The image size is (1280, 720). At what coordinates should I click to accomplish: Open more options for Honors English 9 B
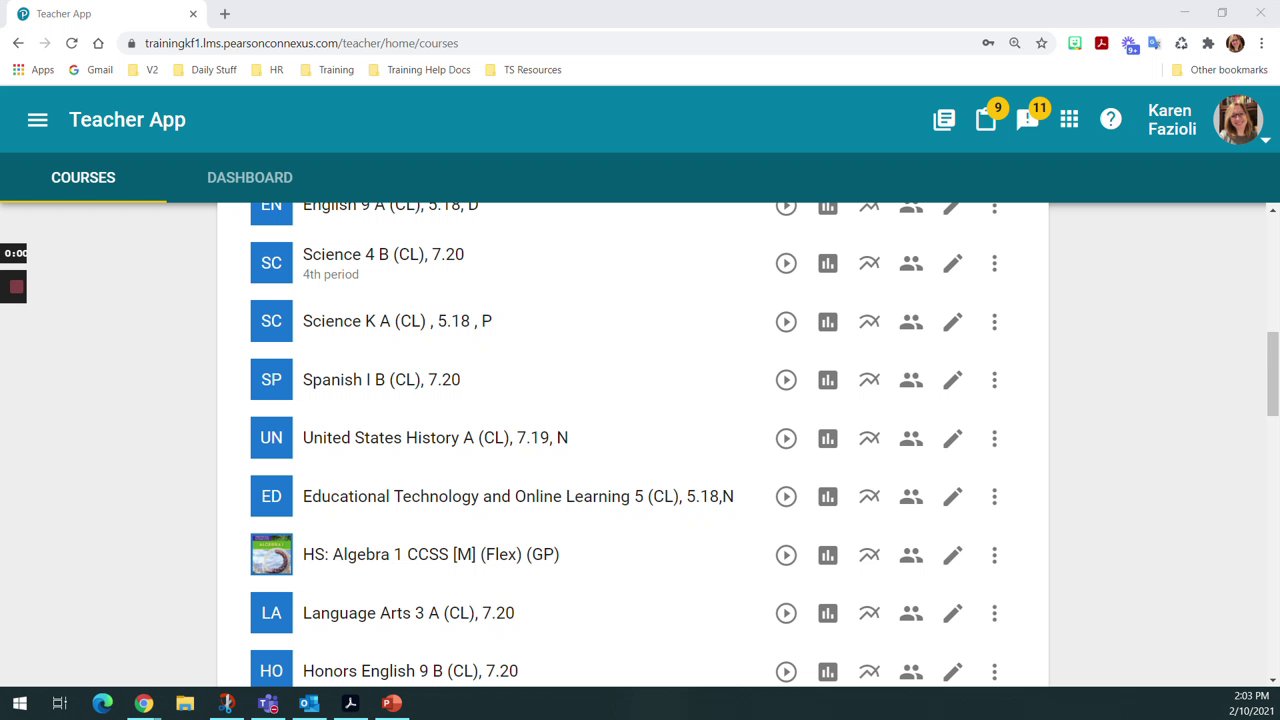pyautogui.click(x=994, y=672)
